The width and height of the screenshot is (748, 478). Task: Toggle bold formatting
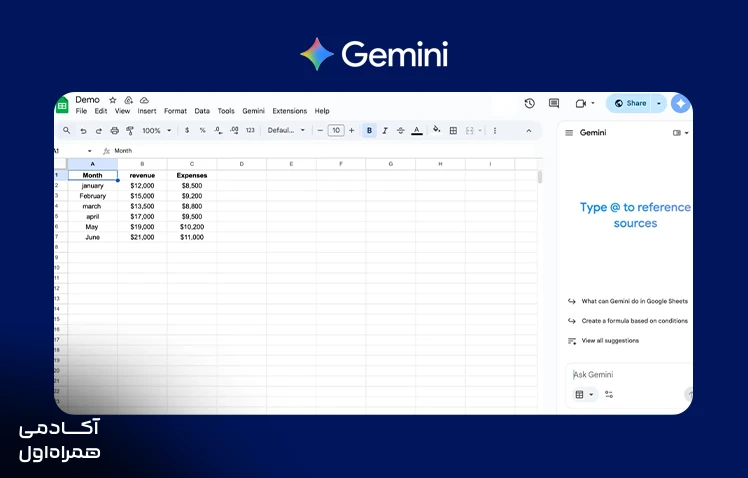[369, 130]
